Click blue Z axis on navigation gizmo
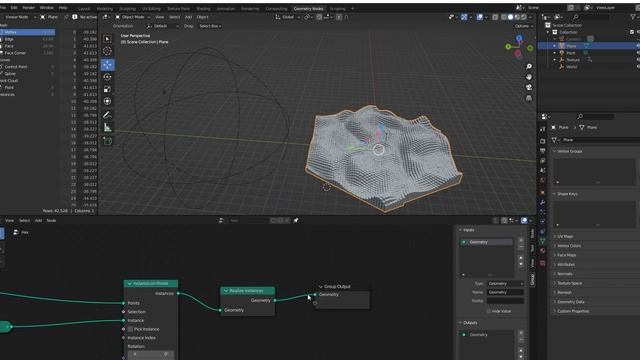Screen dimensions: 640x360 tap(519, 38)
